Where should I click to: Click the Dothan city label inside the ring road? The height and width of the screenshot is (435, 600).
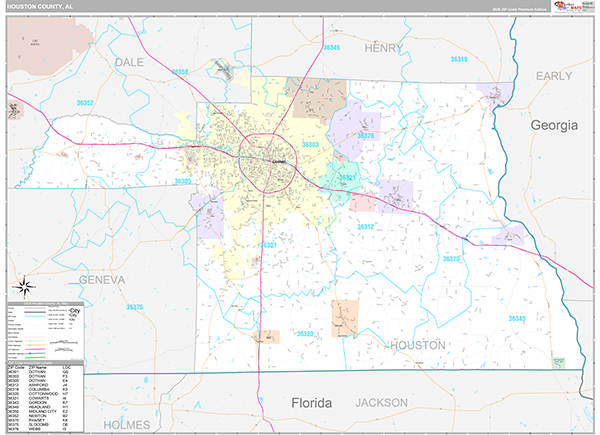[279, 162]
